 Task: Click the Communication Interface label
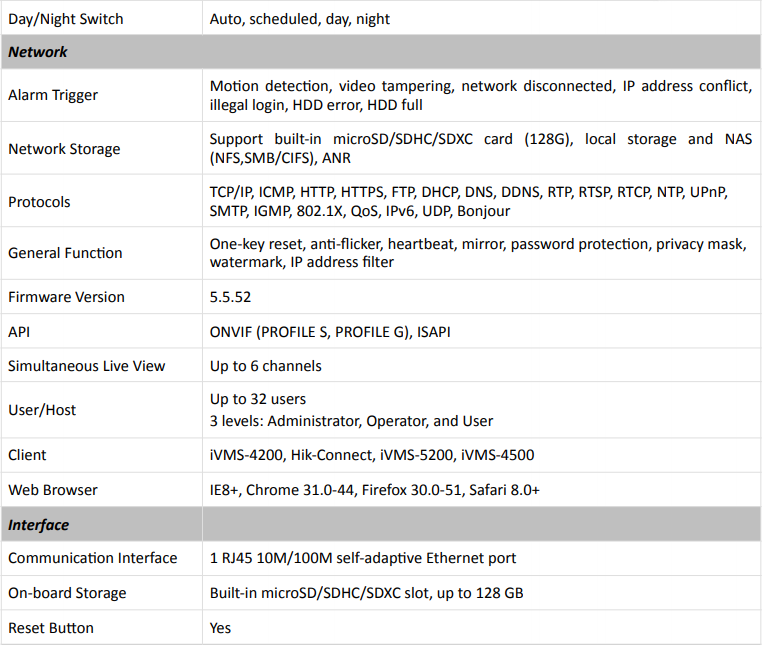coord(93,558)
